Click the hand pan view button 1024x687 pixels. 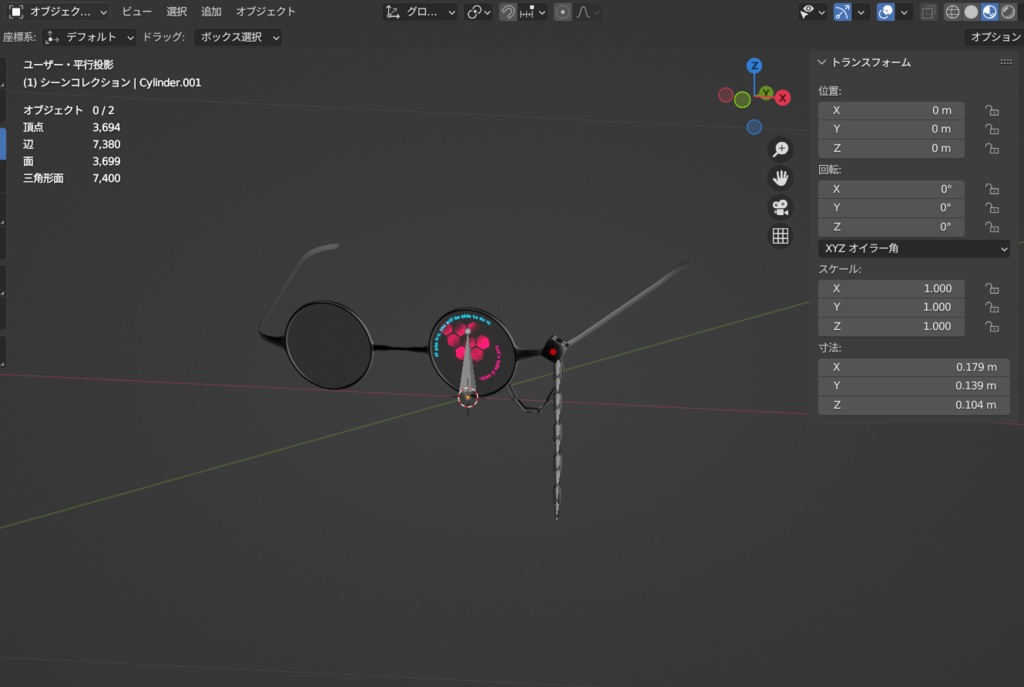click(x=780, y=179)
